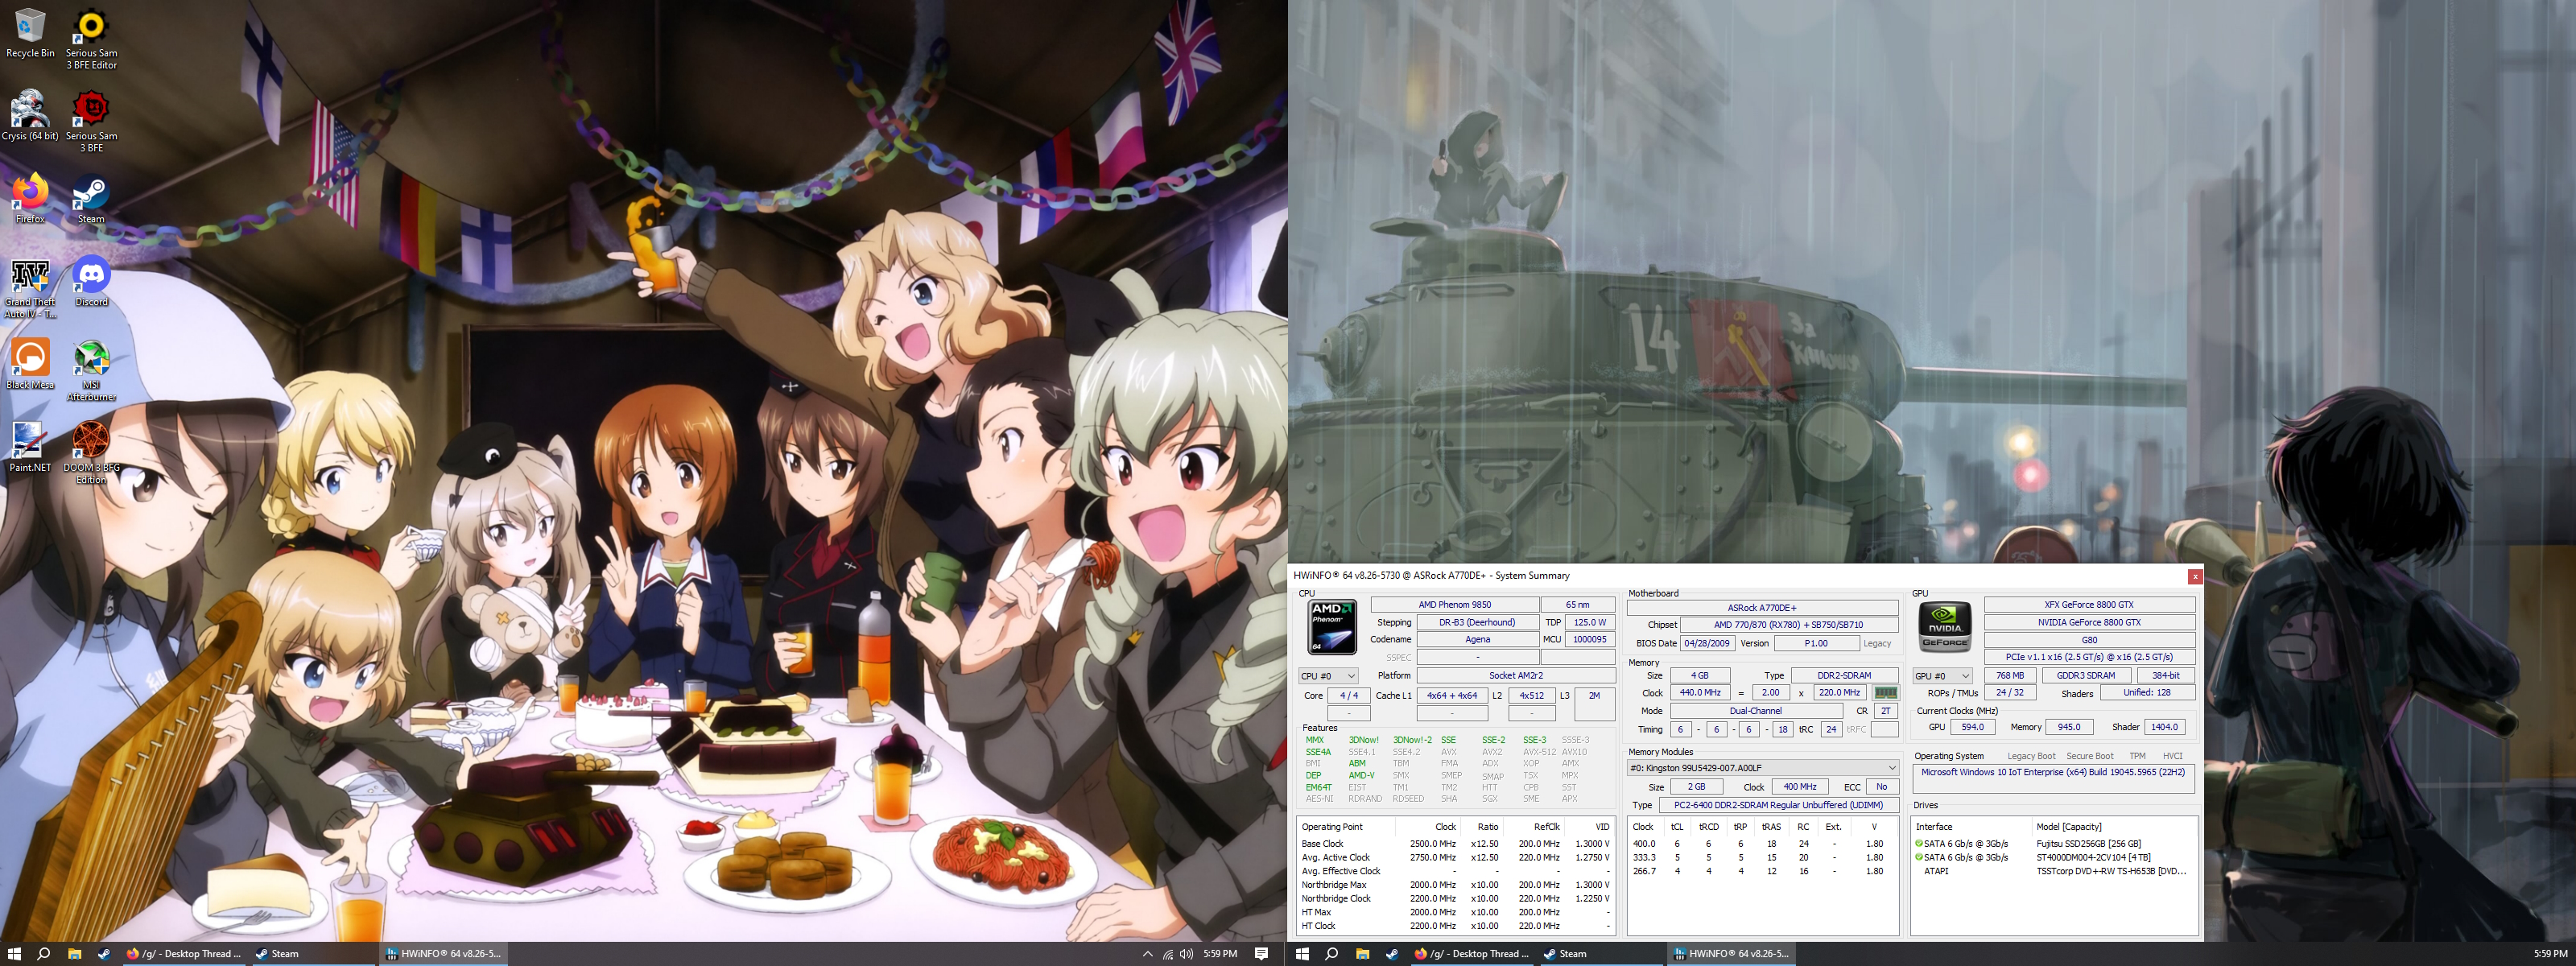Screen dimensions: 2576x966
Task: Click the GPU clock value 594.0
Action: (x=1972, y=728)
